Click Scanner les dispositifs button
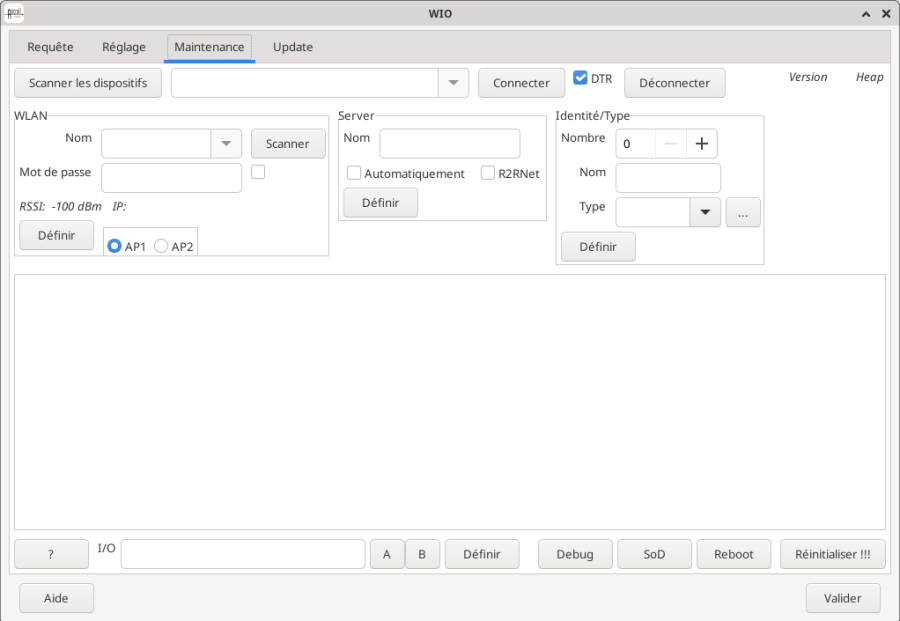Viewport: 900px width, 621px height. tap(88, 83)
